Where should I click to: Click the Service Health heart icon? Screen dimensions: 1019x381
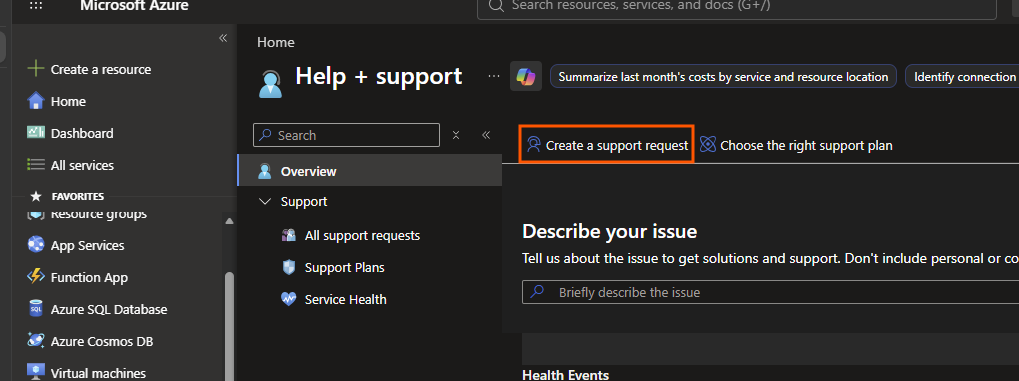coord(289,299)
